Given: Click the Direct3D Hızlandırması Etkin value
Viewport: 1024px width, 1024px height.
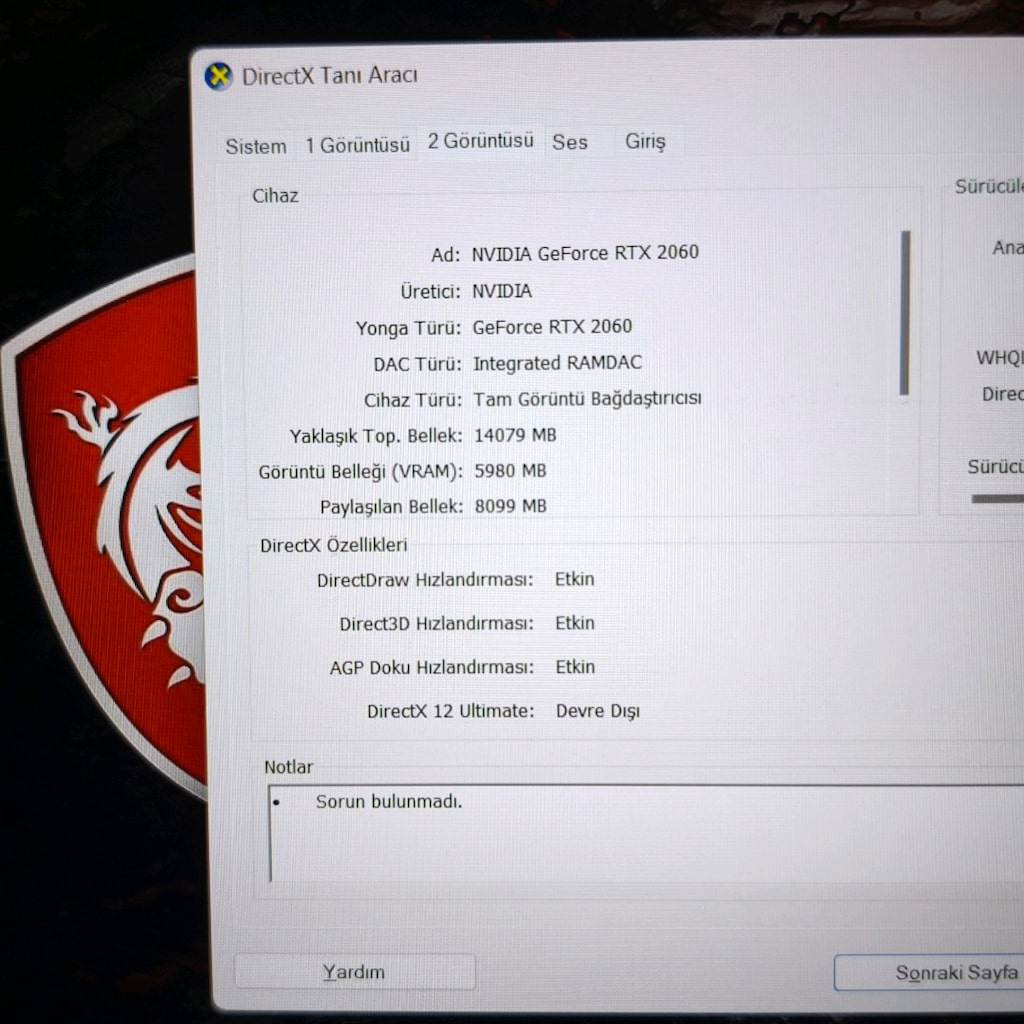Looking at the screenshot, I should click(575, 623).
